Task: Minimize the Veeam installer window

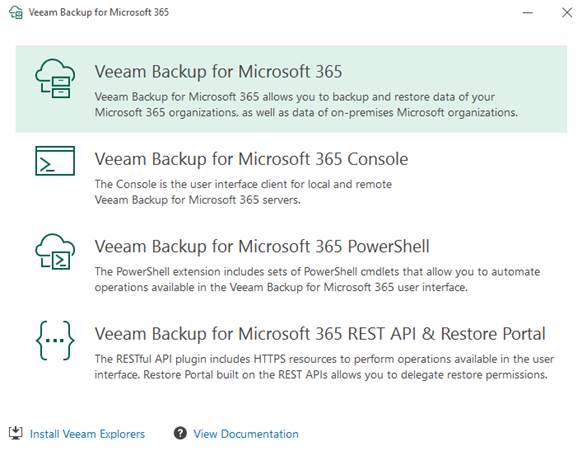Action: pyautogui.click(x=528, y=13)
